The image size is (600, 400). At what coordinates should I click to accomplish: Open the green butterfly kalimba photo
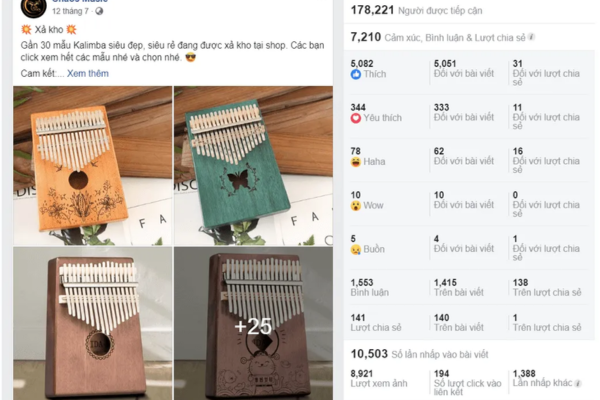(253, 165)
